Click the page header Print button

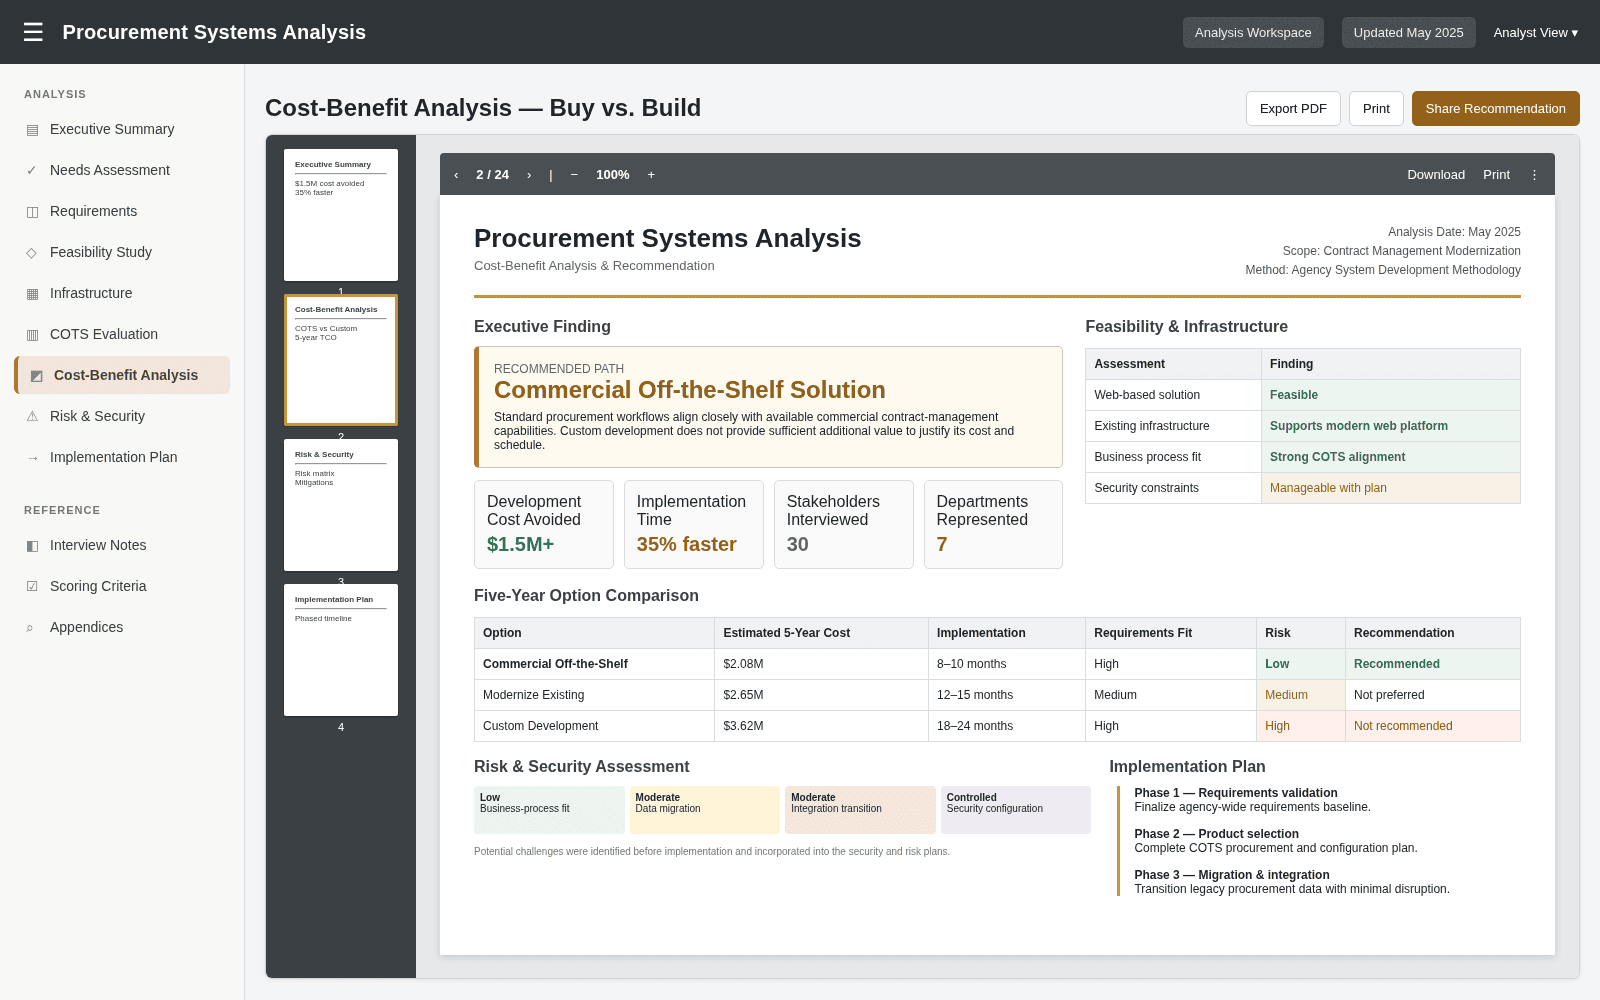coord(1376,109)
